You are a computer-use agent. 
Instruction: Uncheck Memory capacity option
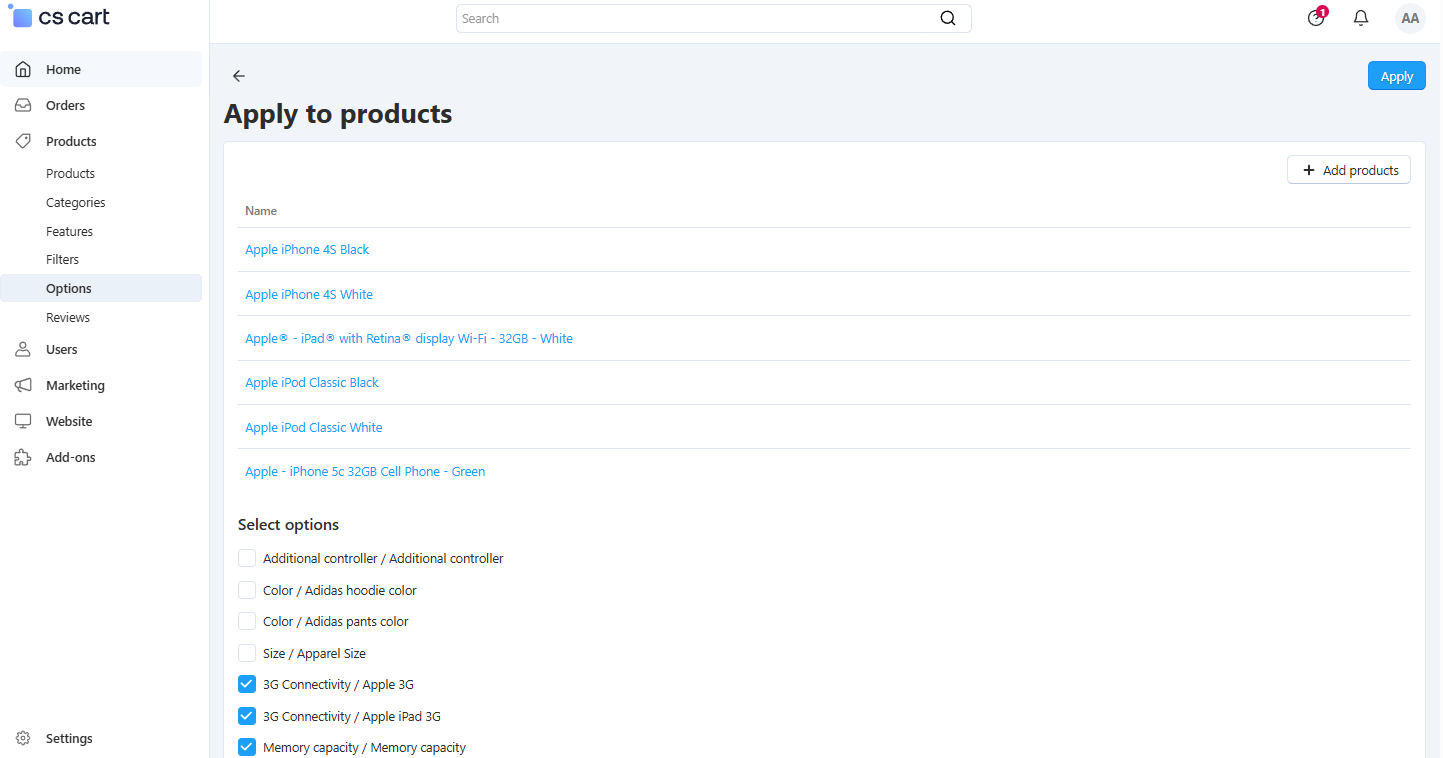pyautogui.click(x=247, y=747)
